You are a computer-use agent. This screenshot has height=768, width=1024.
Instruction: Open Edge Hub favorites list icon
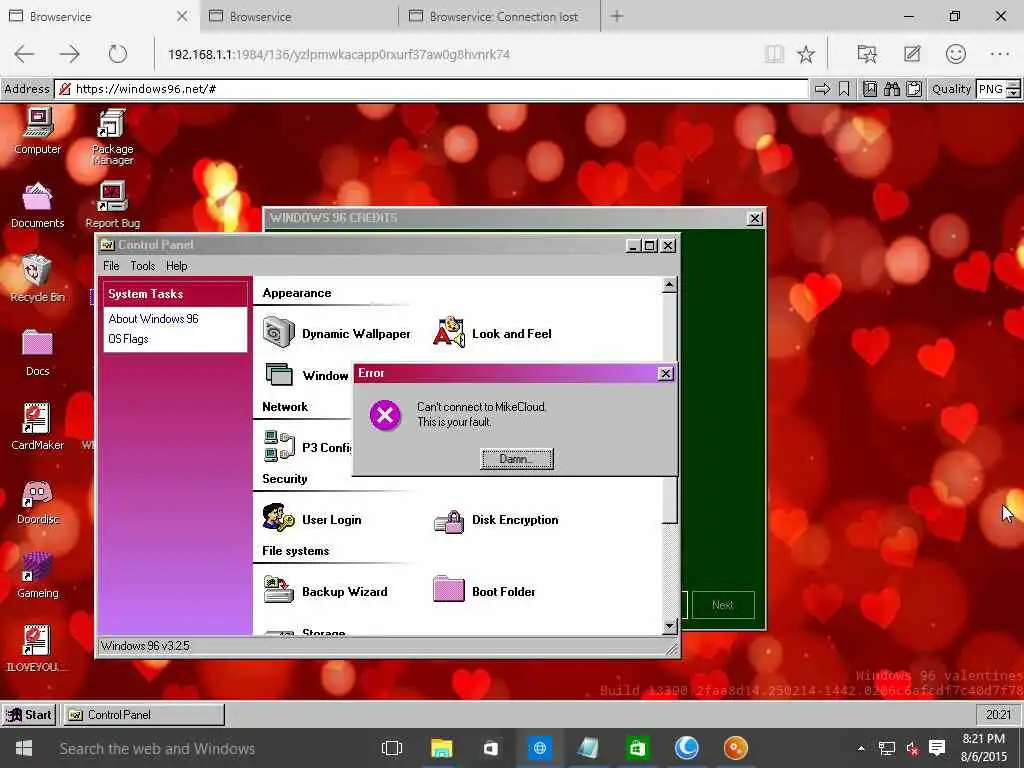coord(867,54)
